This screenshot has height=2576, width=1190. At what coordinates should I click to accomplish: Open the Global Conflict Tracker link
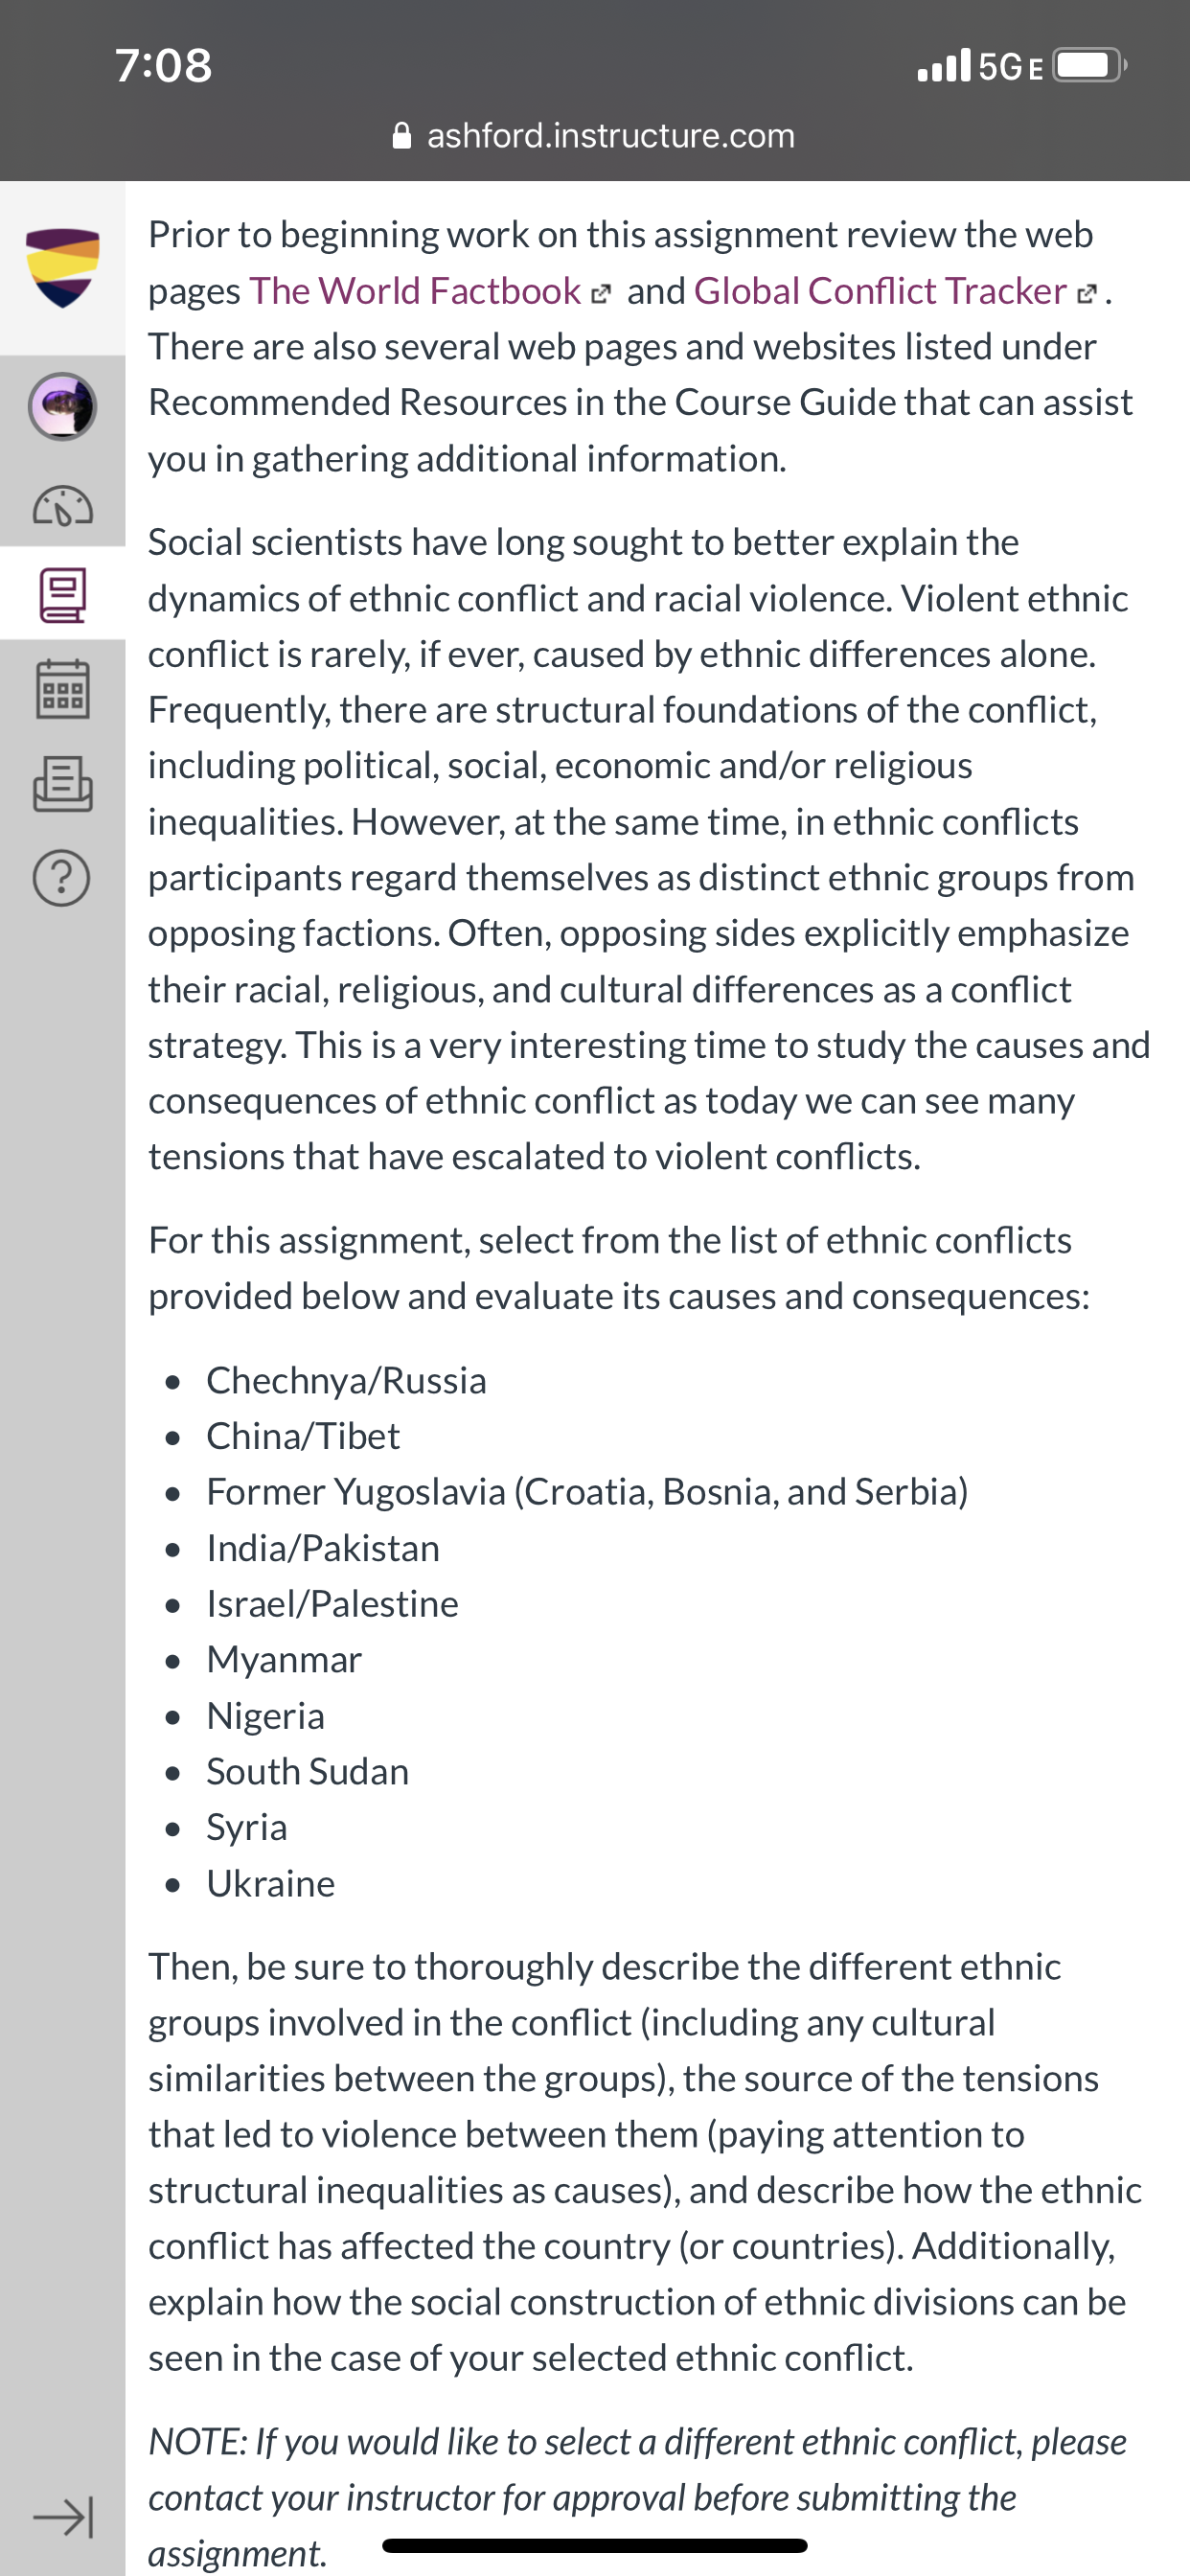880,291
